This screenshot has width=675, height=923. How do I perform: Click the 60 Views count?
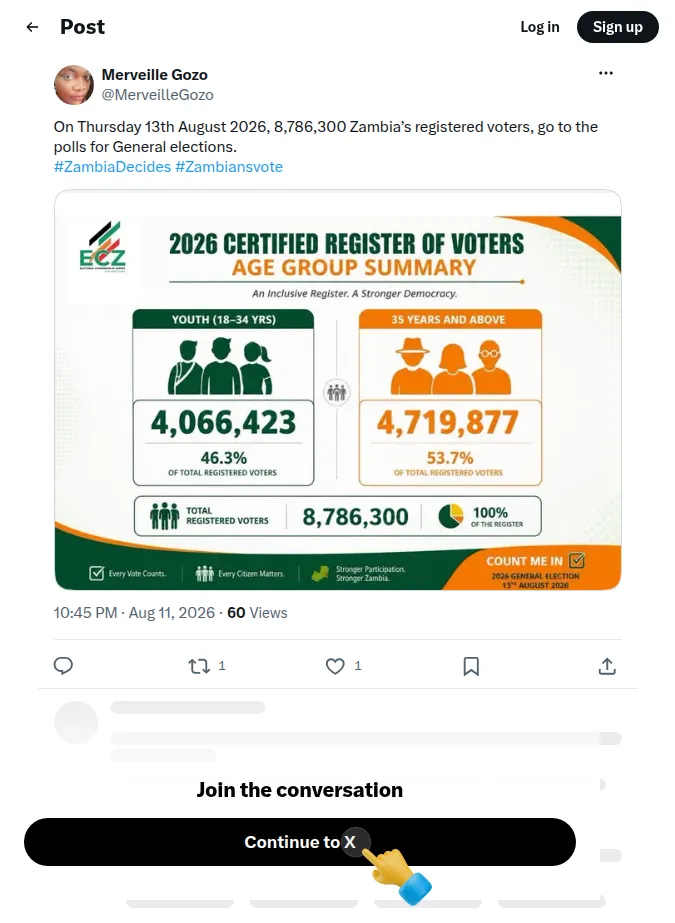coord(257,613)
